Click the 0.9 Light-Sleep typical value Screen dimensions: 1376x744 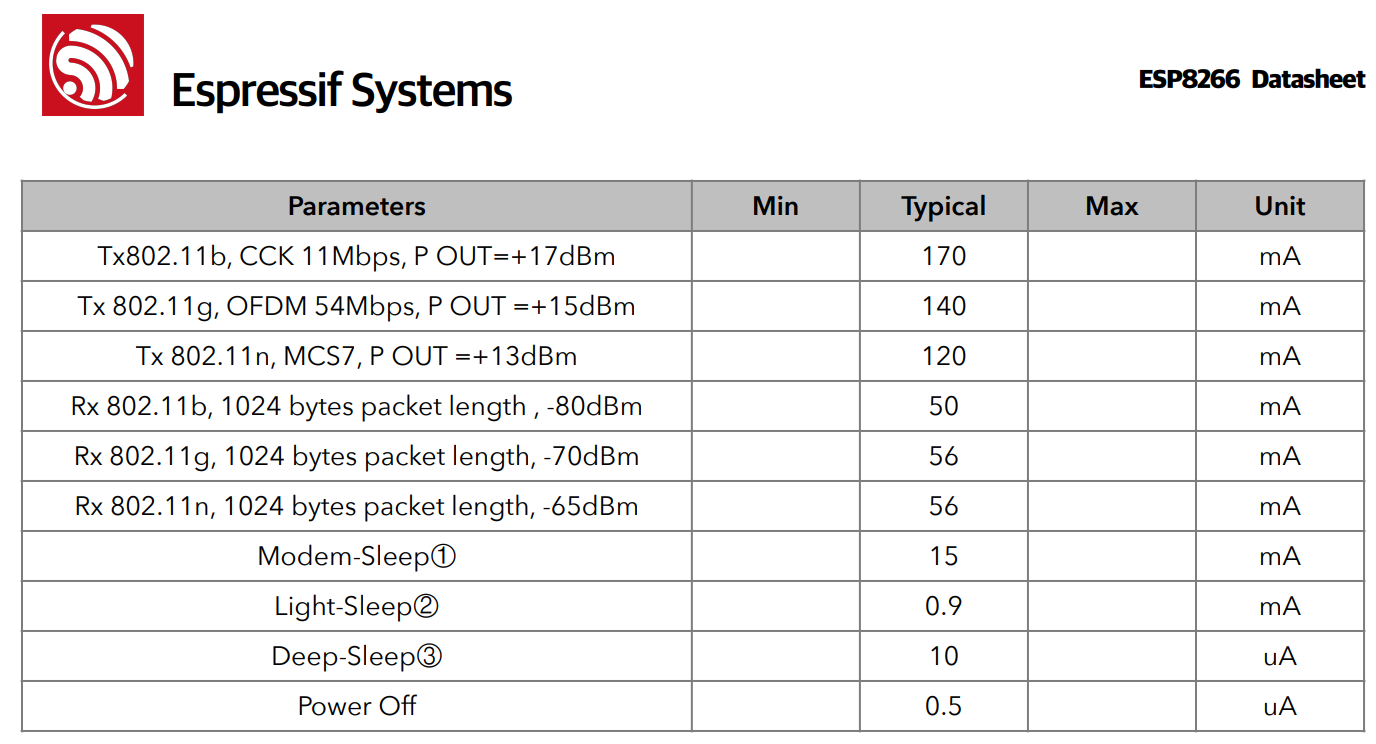pyautogui.click(x=943, y=606)
